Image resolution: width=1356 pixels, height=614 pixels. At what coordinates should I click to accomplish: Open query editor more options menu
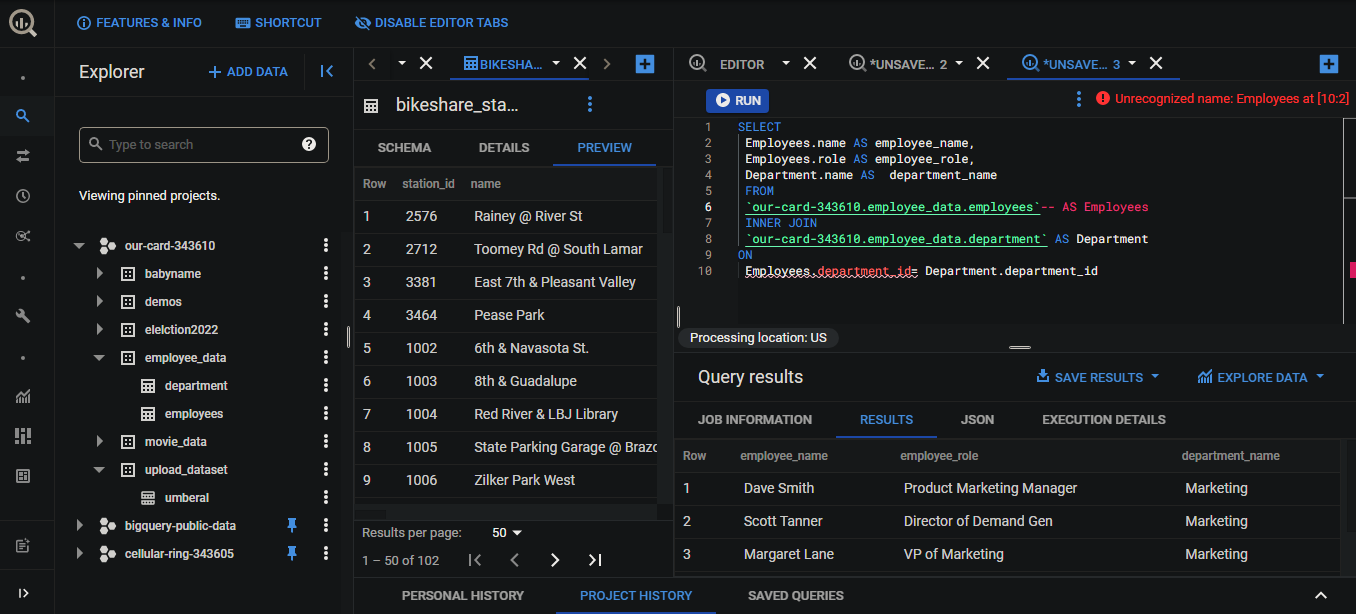tap(1078, 99)
